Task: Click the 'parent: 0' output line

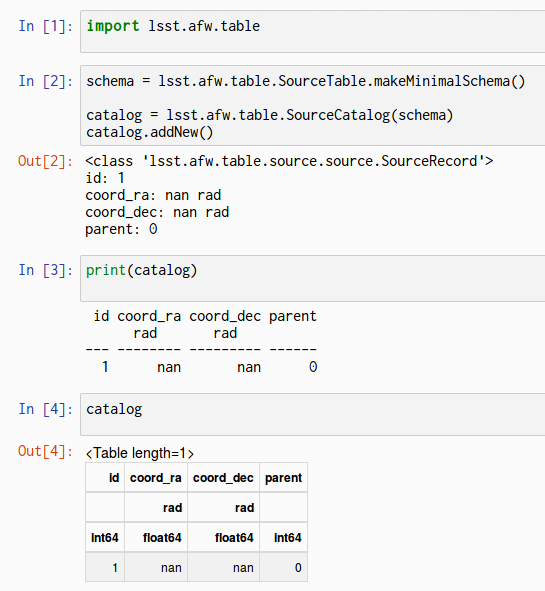Action: (121, 229)
